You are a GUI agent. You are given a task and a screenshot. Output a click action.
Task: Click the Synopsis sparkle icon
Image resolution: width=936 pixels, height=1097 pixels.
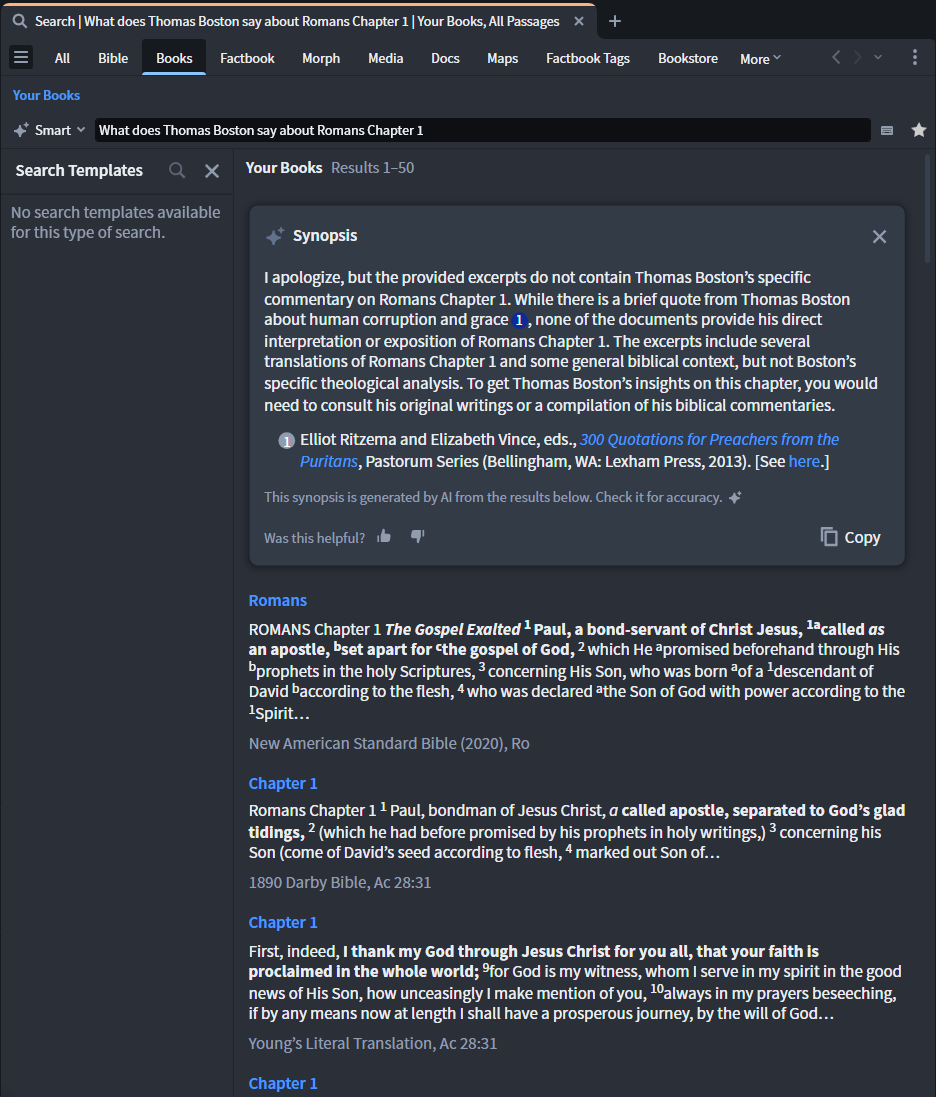(x=275, y=236)
